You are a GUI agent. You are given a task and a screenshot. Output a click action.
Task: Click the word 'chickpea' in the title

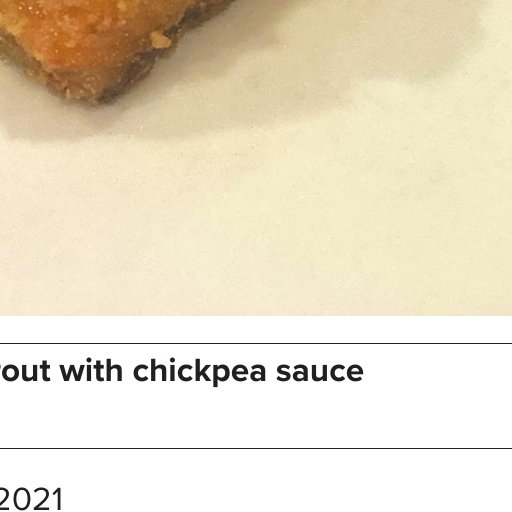click(199, 372)
